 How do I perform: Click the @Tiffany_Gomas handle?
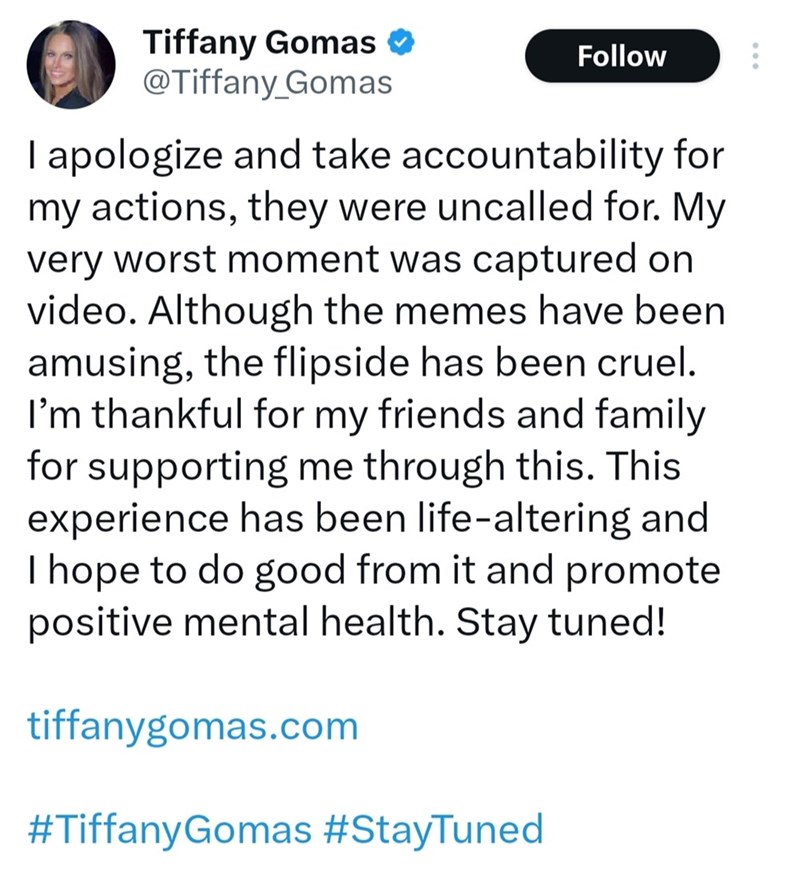pyautogui.click(x=267, y=83)
